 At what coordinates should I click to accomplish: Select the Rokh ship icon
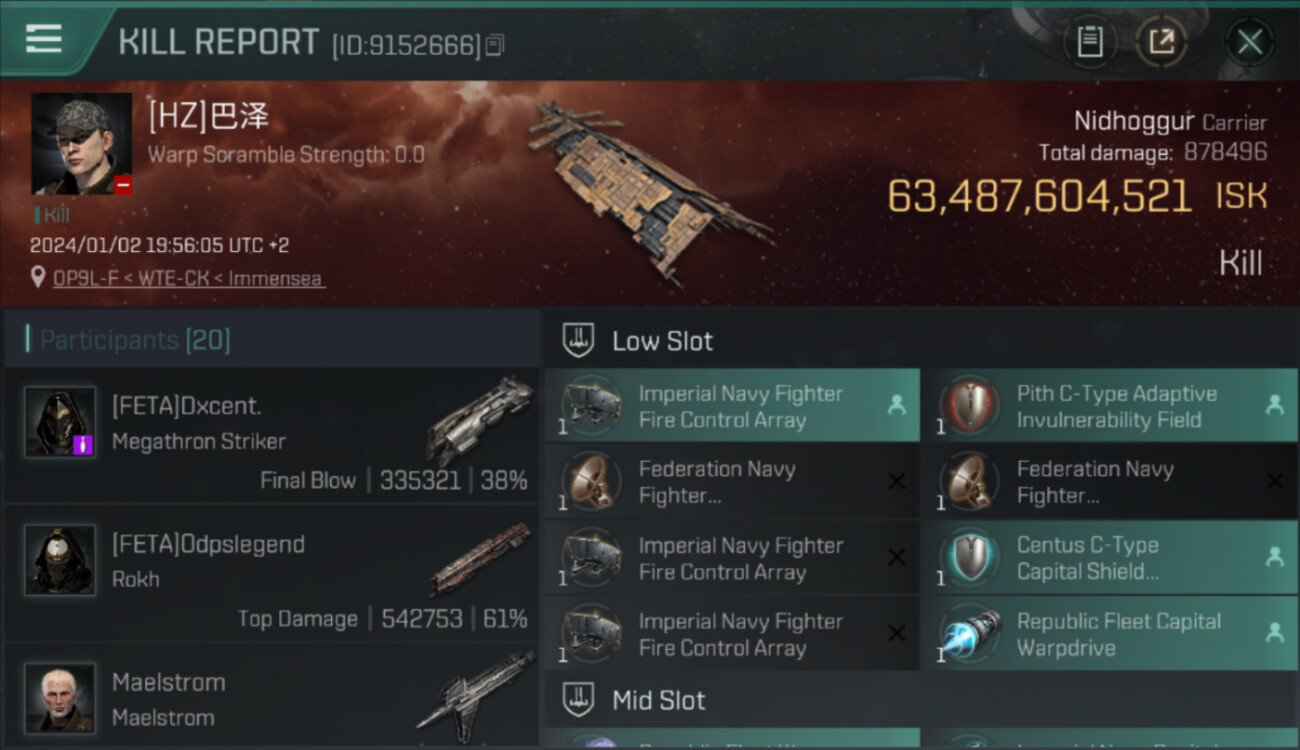click(478, 558)
